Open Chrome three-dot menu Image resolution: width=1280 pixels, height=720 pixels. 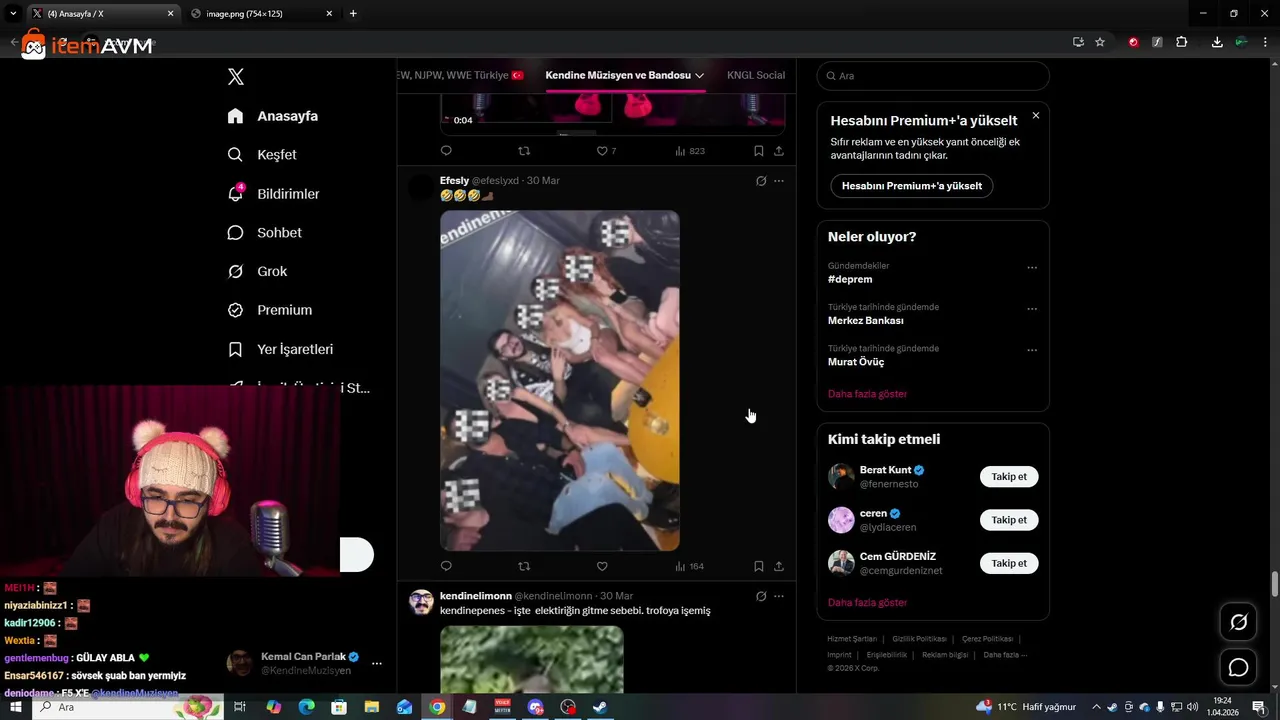[1266, 42]
